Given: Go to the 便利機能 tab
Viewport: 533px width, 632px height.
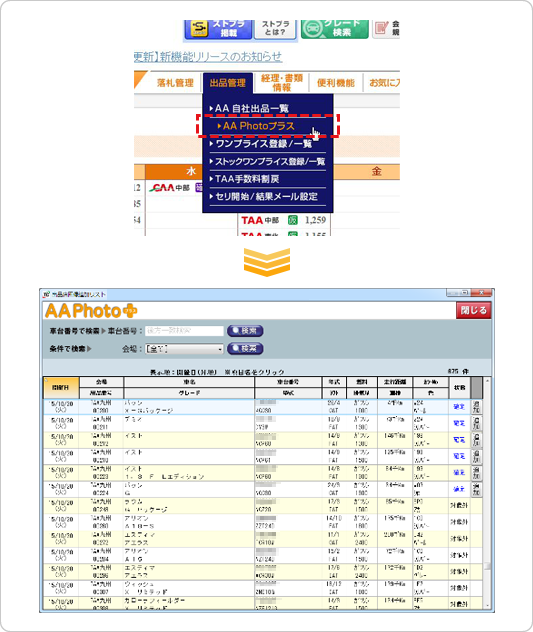Looking at the screenshot, I should click(x=336, y=83).
